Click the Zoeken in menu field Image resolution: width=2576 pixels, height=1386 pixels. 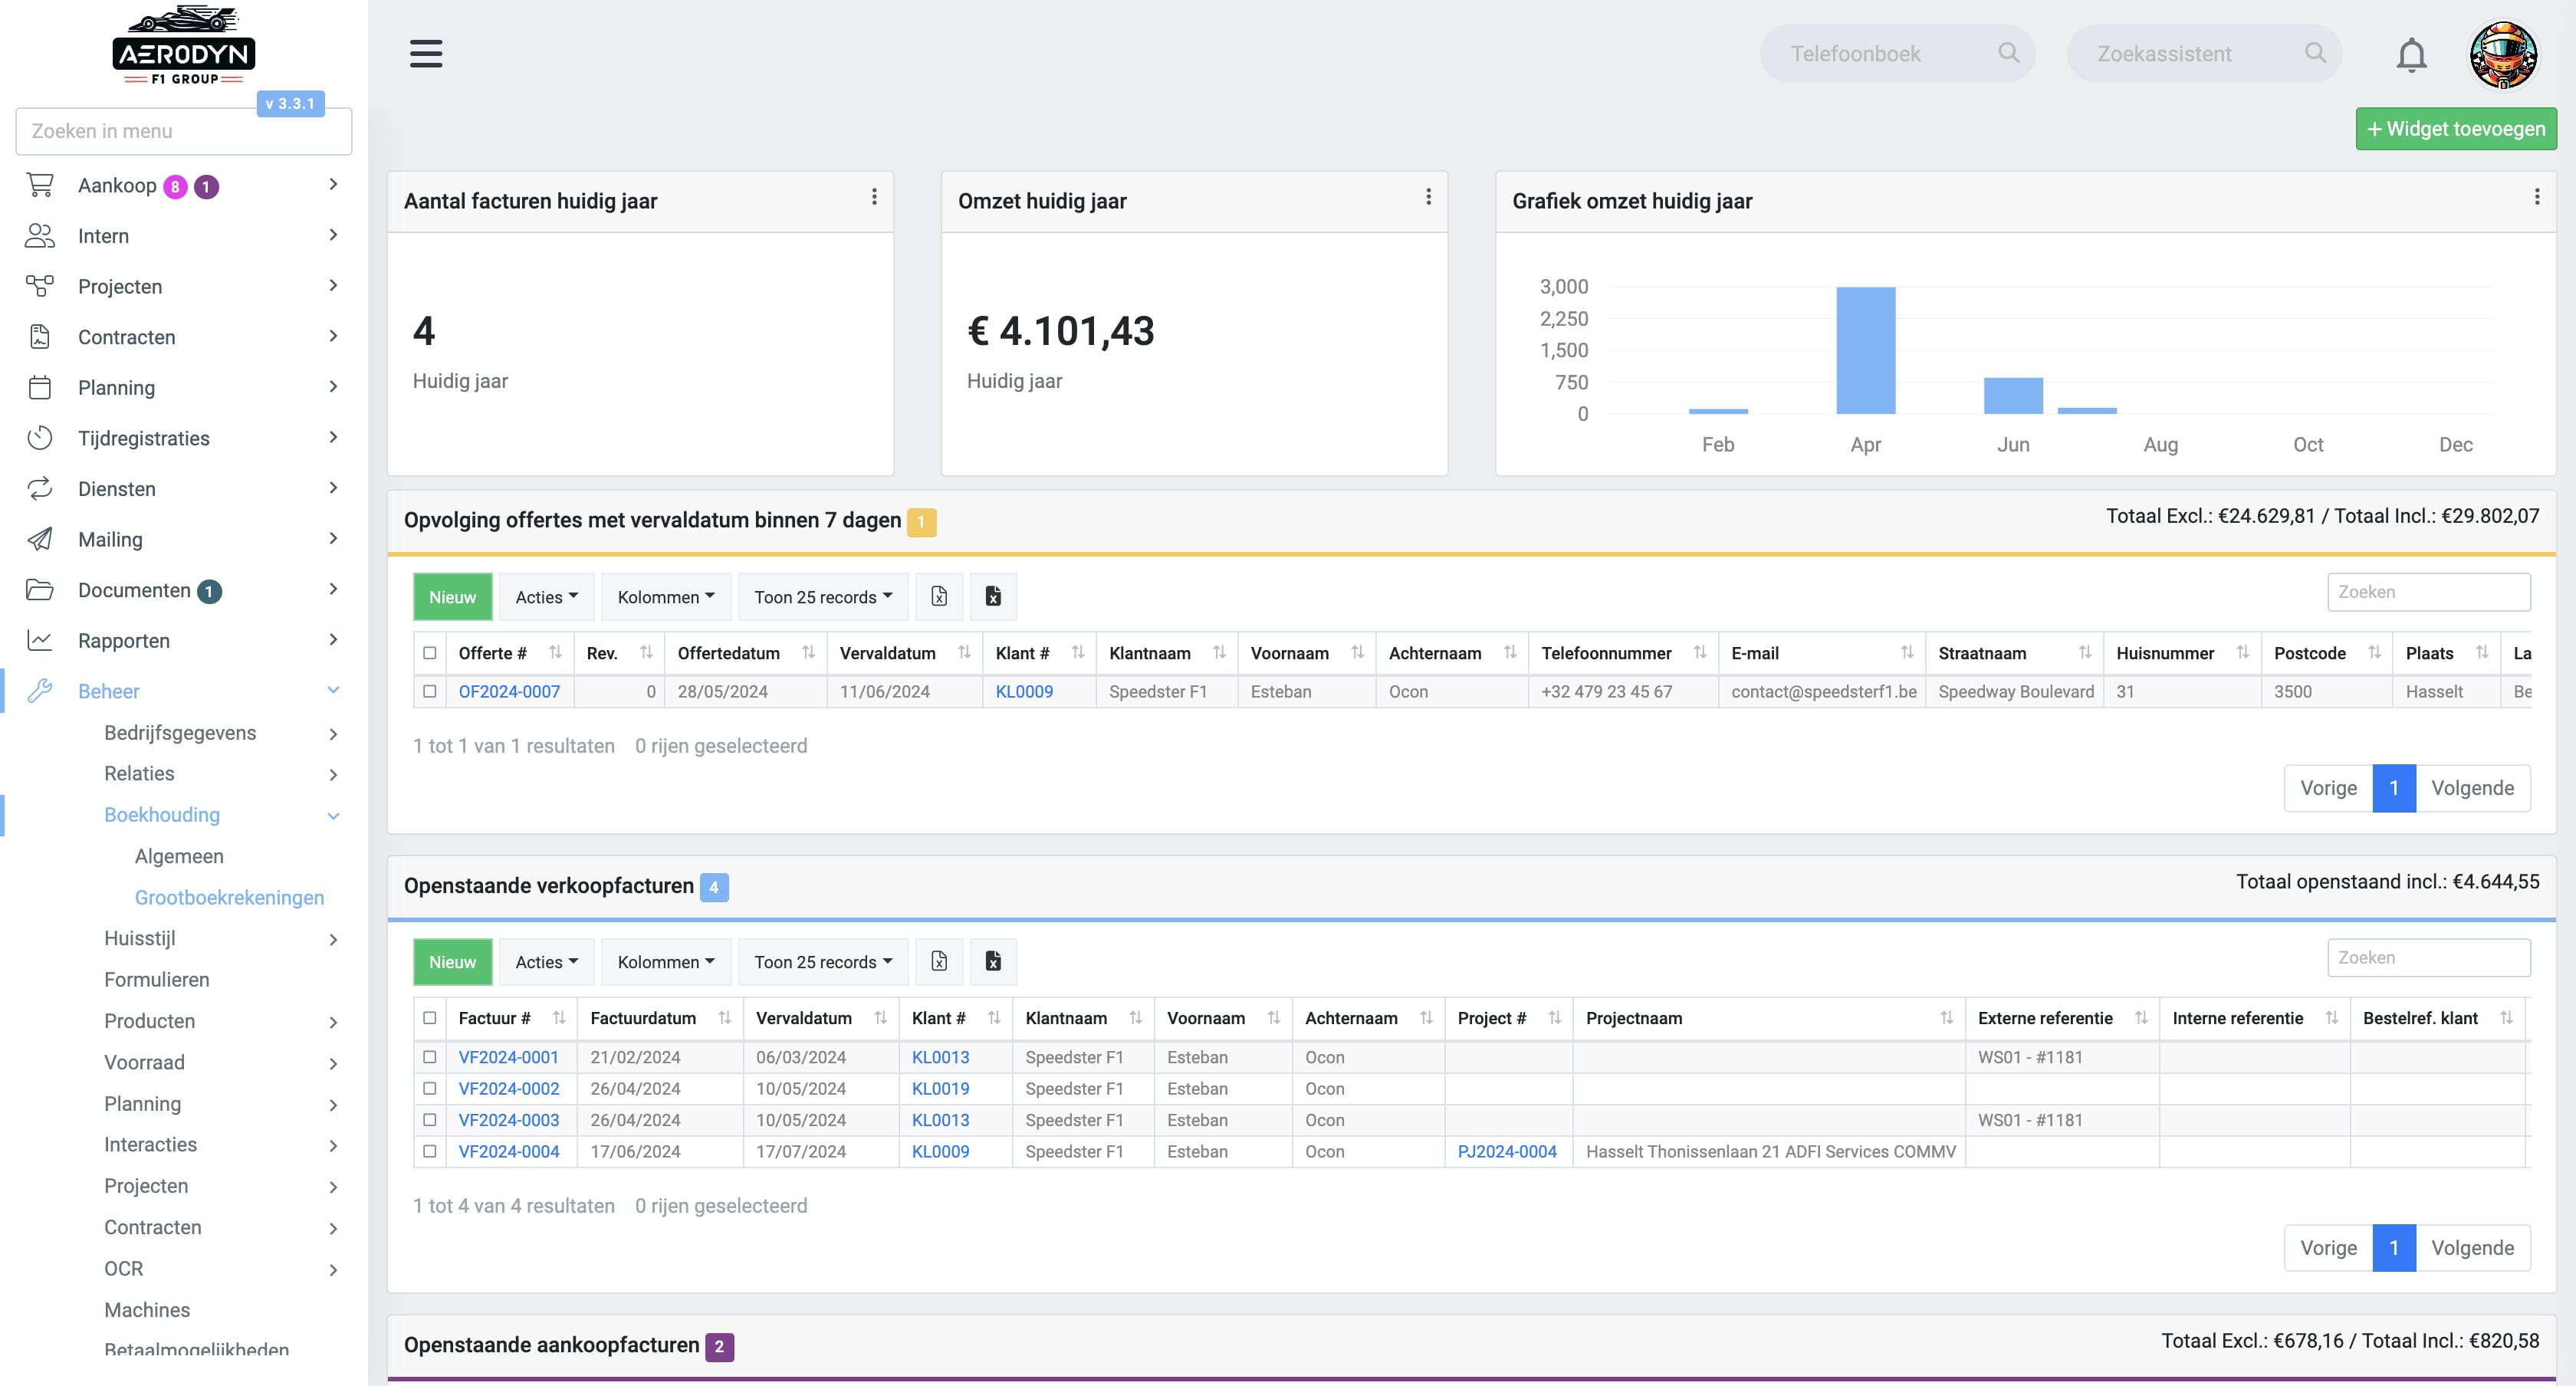[184, 131]
